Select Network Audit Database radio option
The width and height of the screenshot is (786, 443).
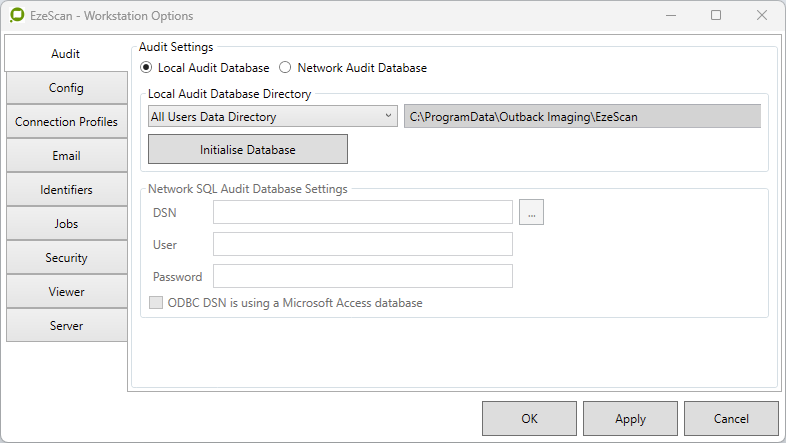285,68
